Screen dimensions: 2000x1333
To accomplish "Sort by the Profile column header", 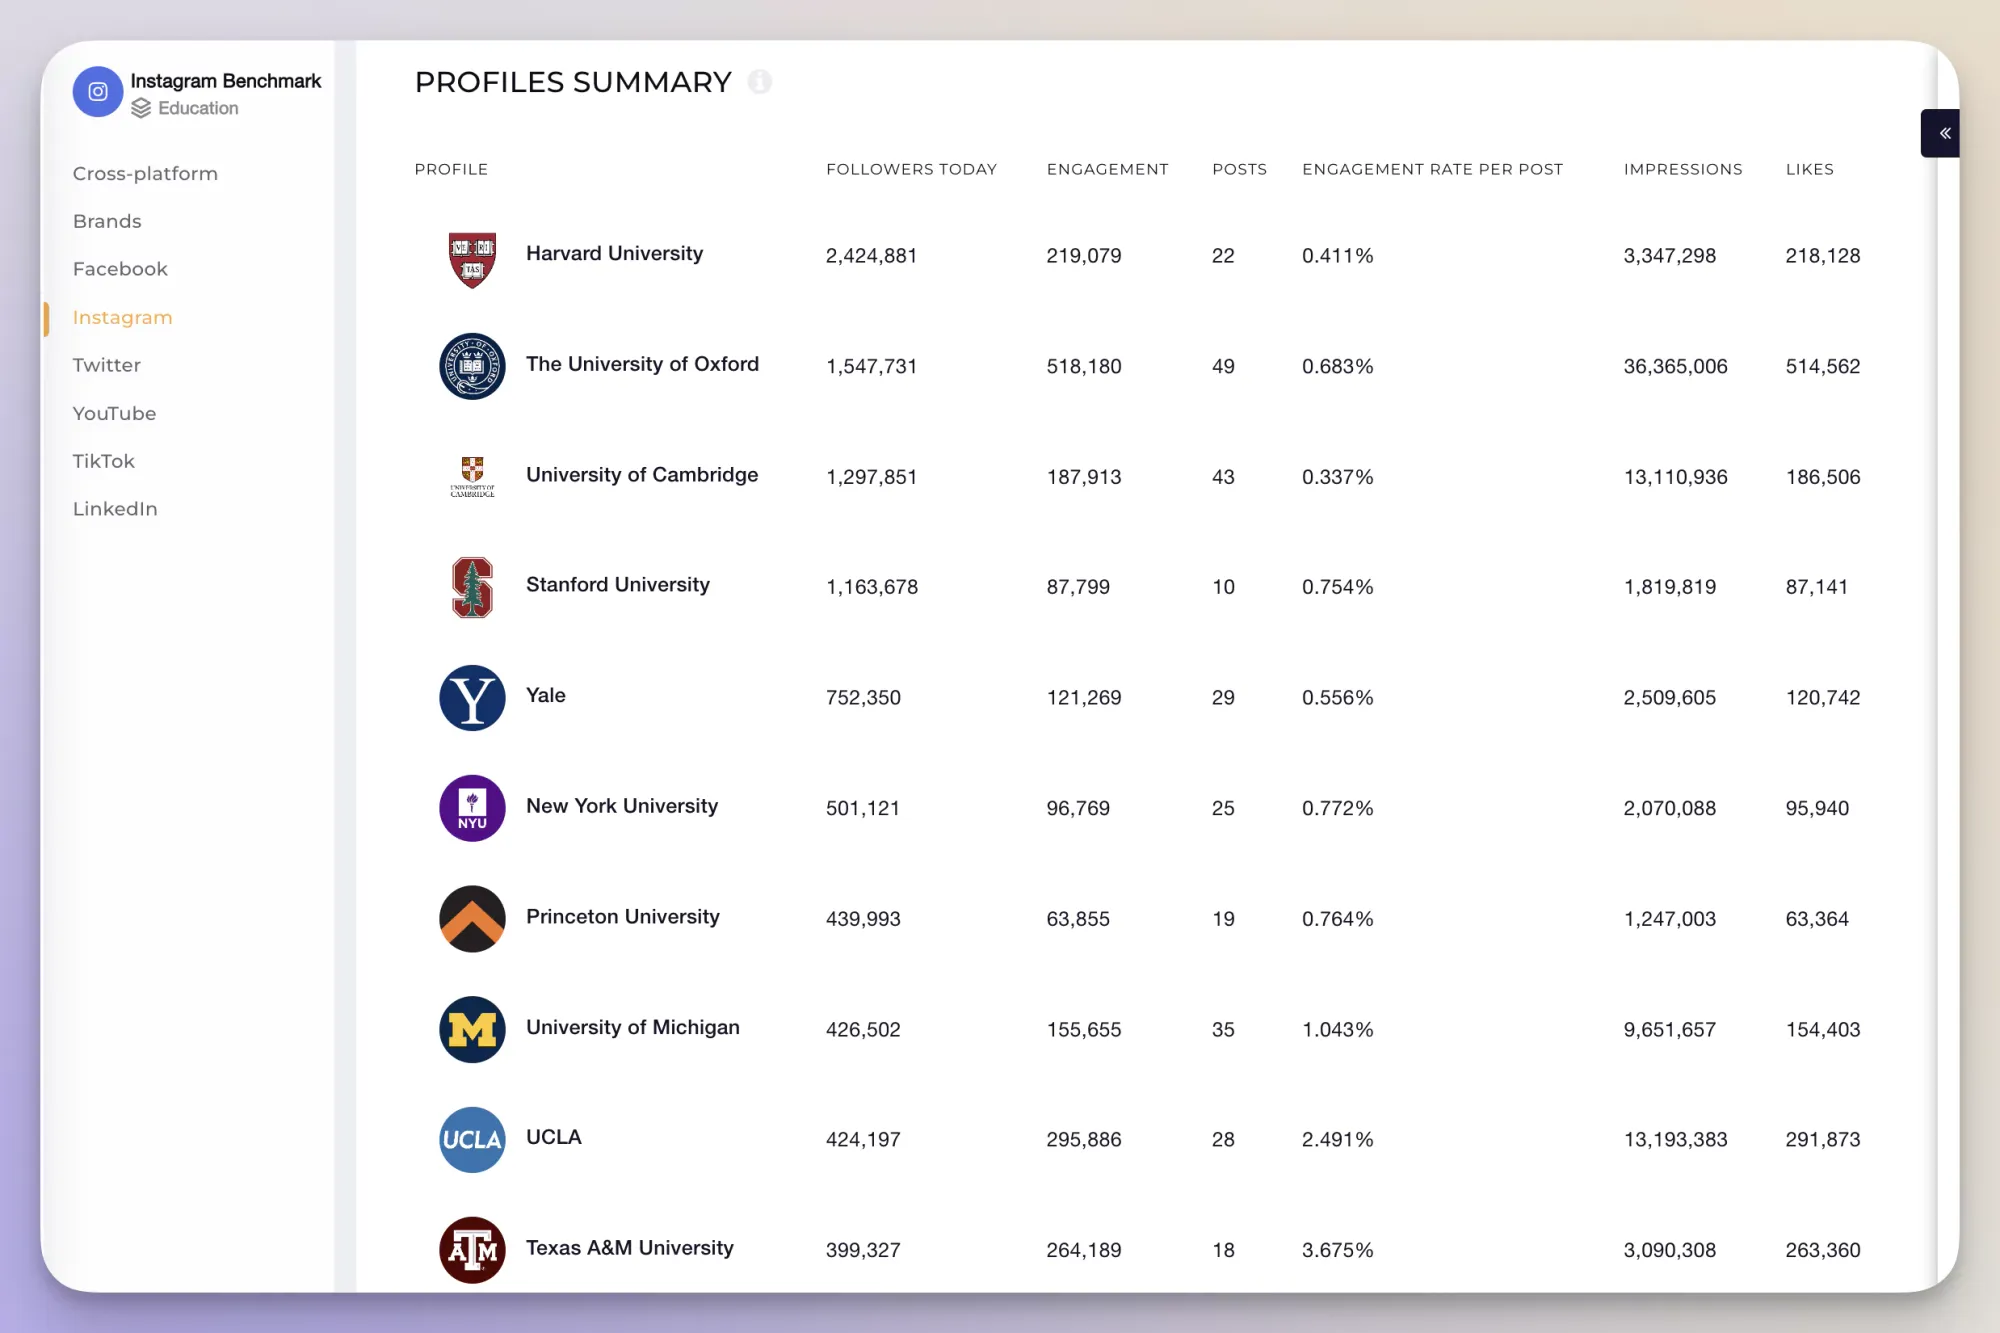I will point(451,169).
